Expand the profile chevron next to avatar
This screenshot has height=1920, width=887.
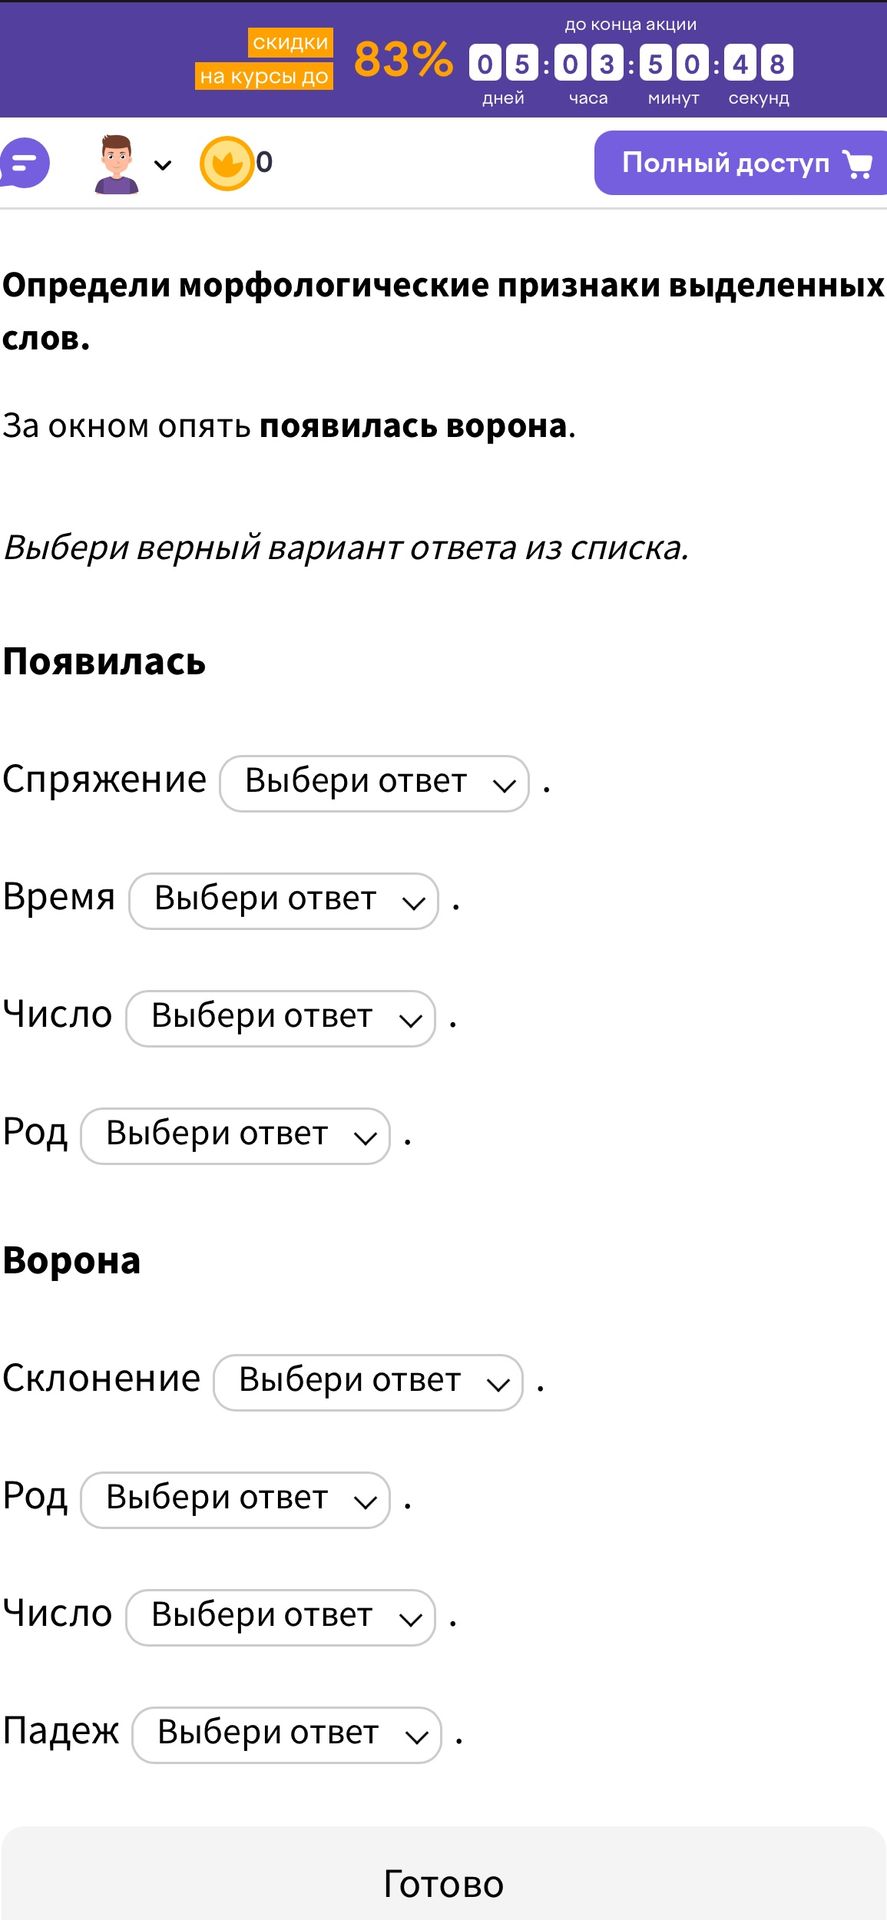pos(163,165)
